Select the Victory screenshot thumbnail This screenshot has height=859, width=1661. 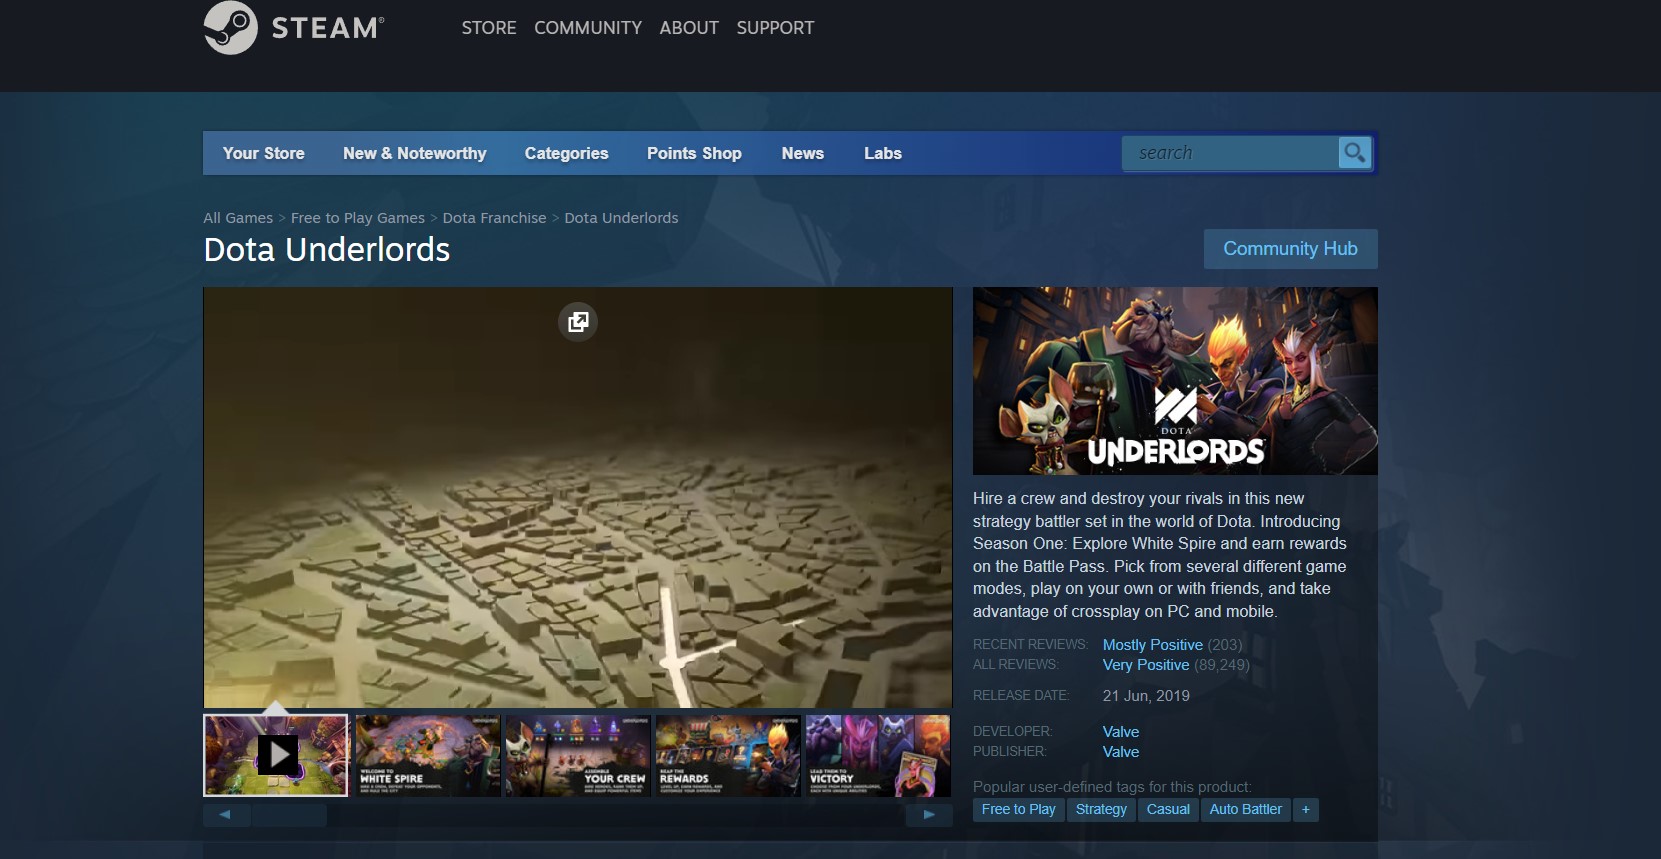tap(878, 755)
